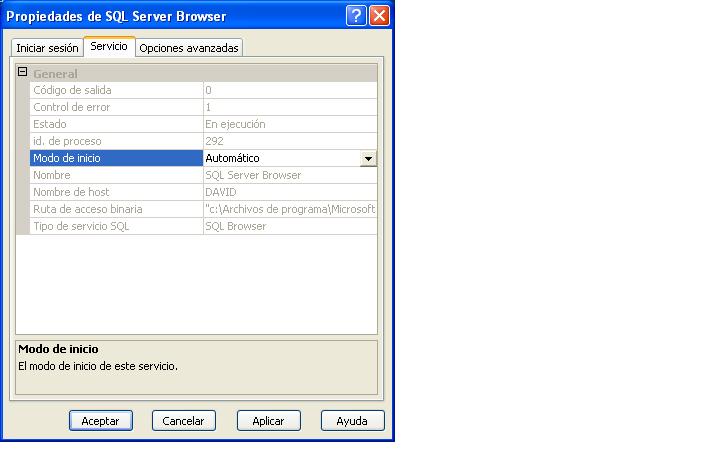Click the DAVID host name value
Screen dimensions: 720x450
[x=220, y=192]
